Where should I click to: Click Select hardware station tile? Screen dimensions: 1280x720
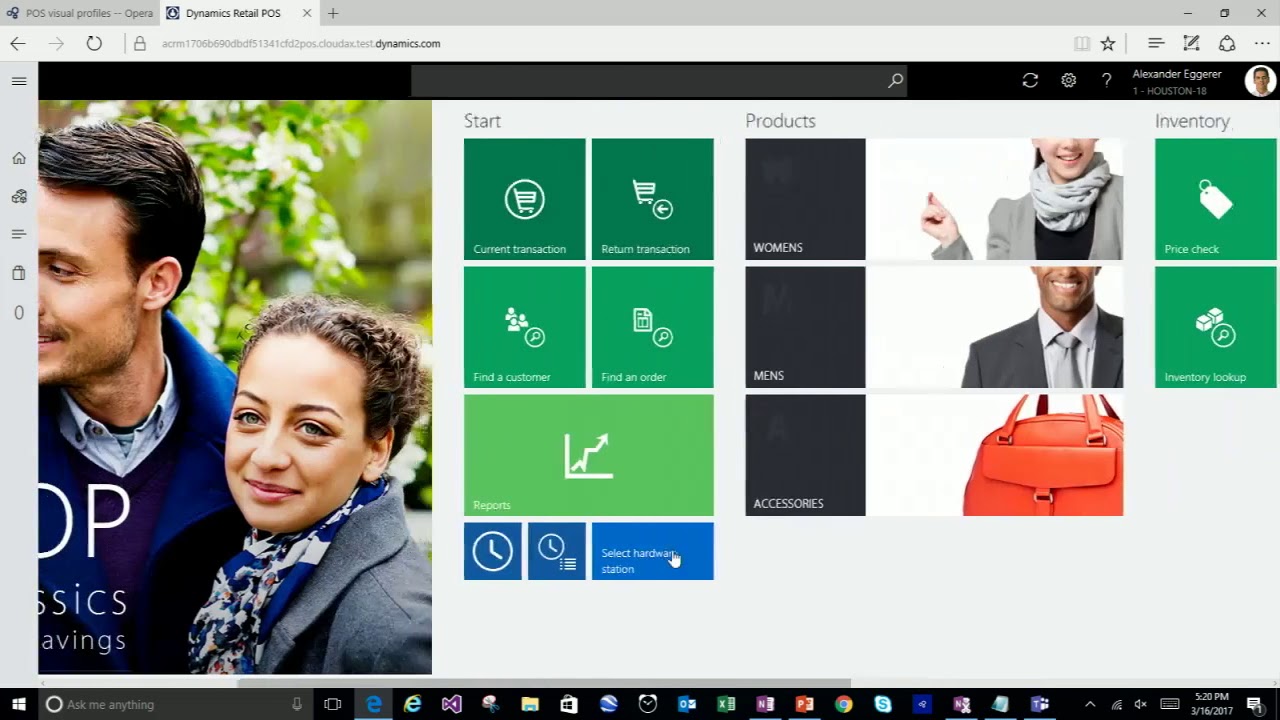click(x=652, y=551)
